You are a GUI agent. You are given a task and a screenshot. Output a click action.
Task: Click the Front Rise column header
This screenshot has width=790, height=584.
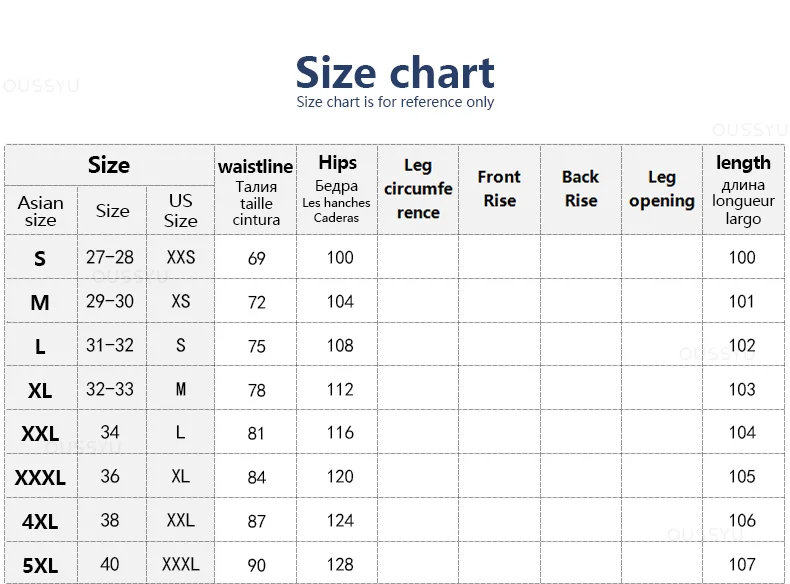[x=499, y=190]
